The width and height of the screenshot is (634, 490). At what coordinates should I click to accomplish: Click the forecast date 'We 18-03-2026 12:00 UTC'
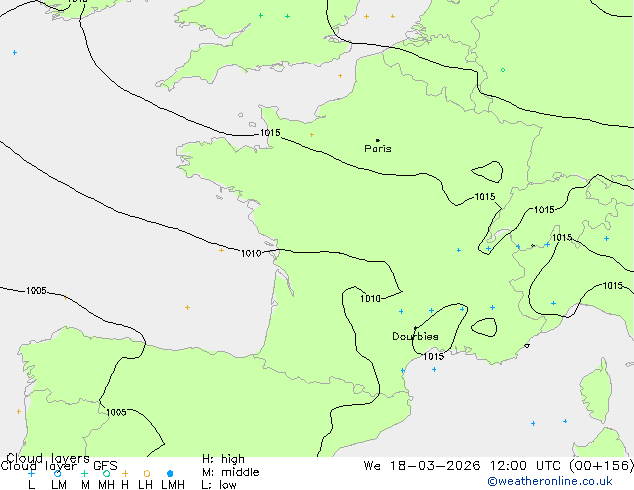click(465, 466)
